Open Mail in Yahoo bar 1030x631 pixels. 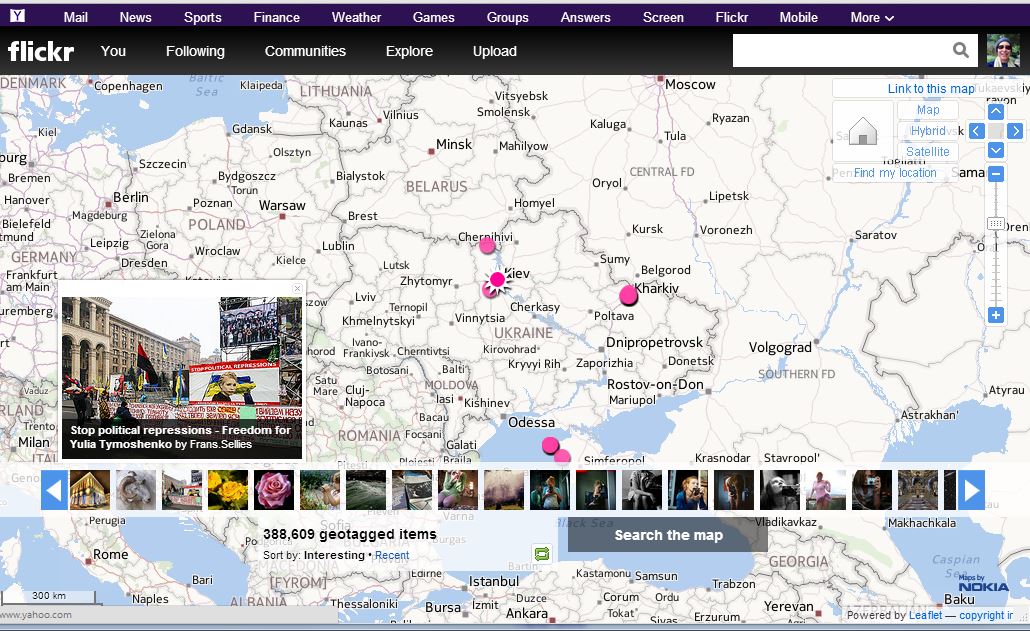[76, 18]
